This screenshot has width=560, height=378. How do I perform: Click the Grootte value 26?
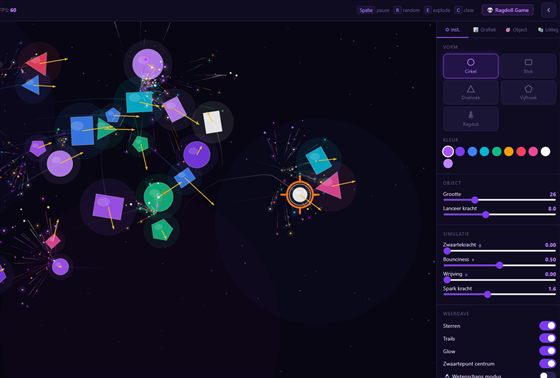(x=552, y=194)
